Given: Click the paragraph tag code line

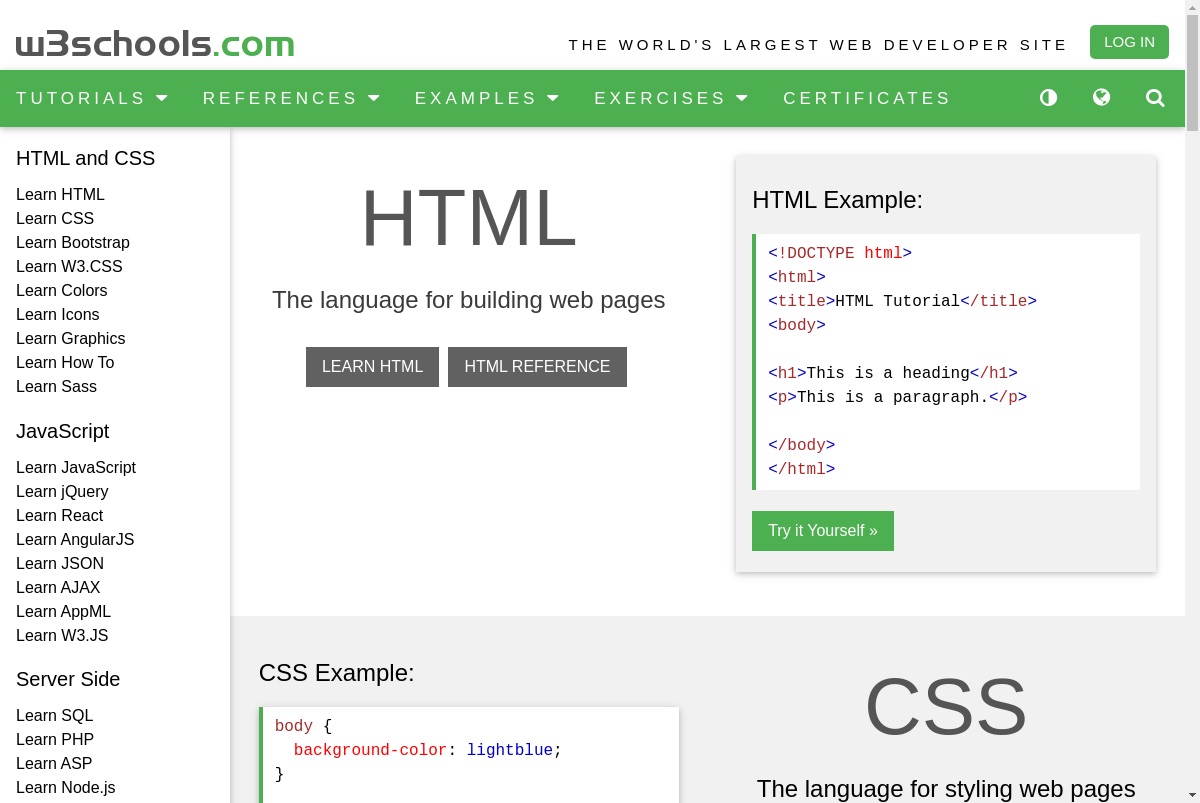Looking at the screenshot, I should (897, 398).
